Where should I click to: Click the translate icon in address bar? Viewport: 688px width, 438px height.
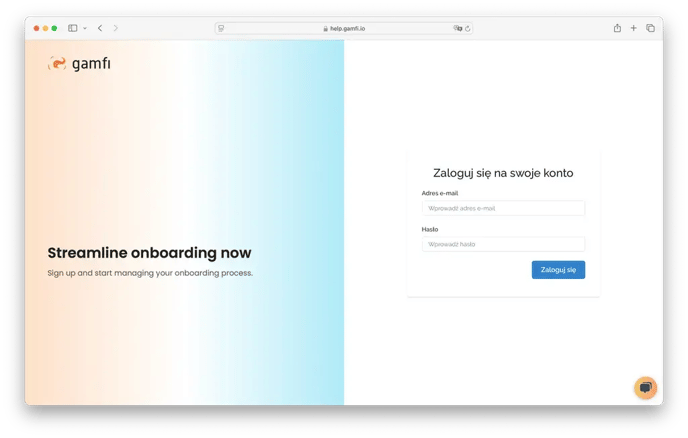point(457,28)
